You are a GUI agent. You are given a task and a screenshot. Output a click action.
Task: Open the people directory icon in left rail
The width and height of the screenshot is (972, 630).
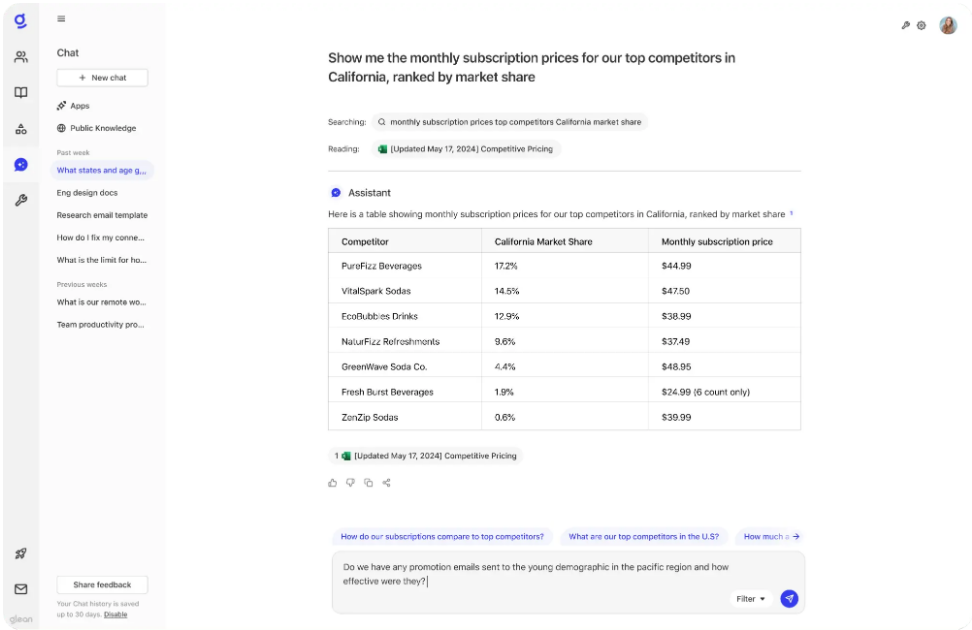click(20, 57)
